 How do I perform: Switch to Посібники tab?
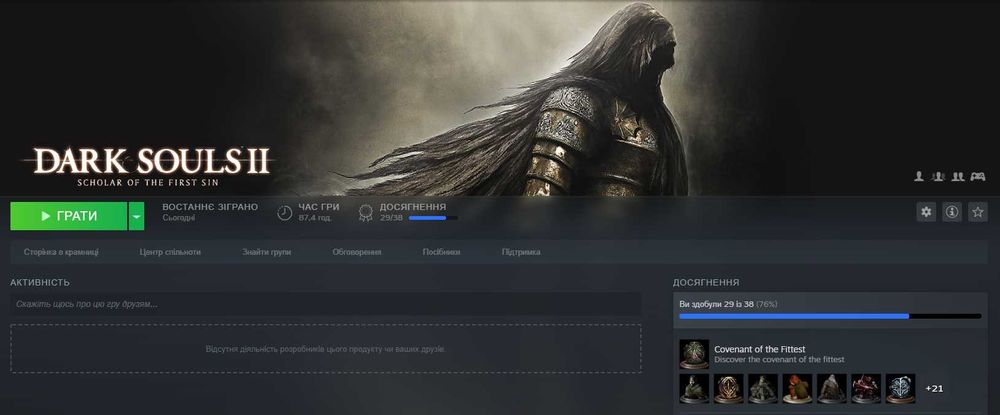441,252
